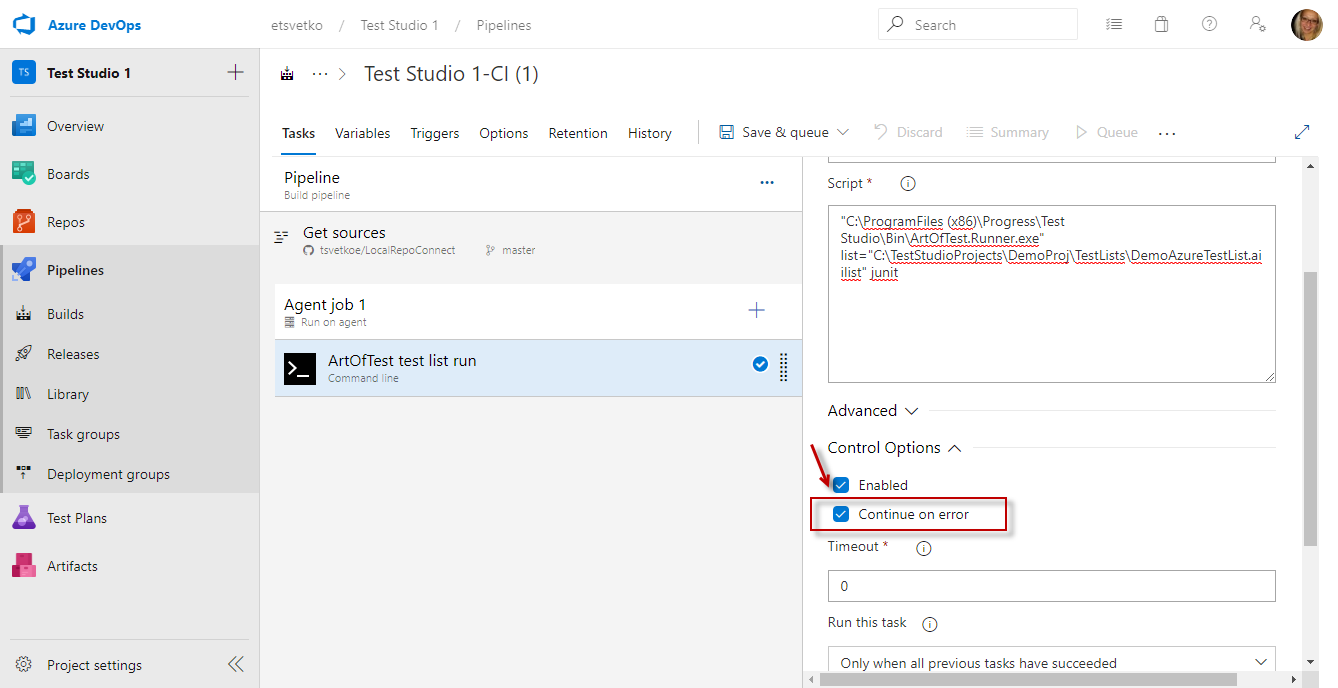Open the Run this task dropdown
This screenshot has width=1338, height=688.
pos(1052,663)
